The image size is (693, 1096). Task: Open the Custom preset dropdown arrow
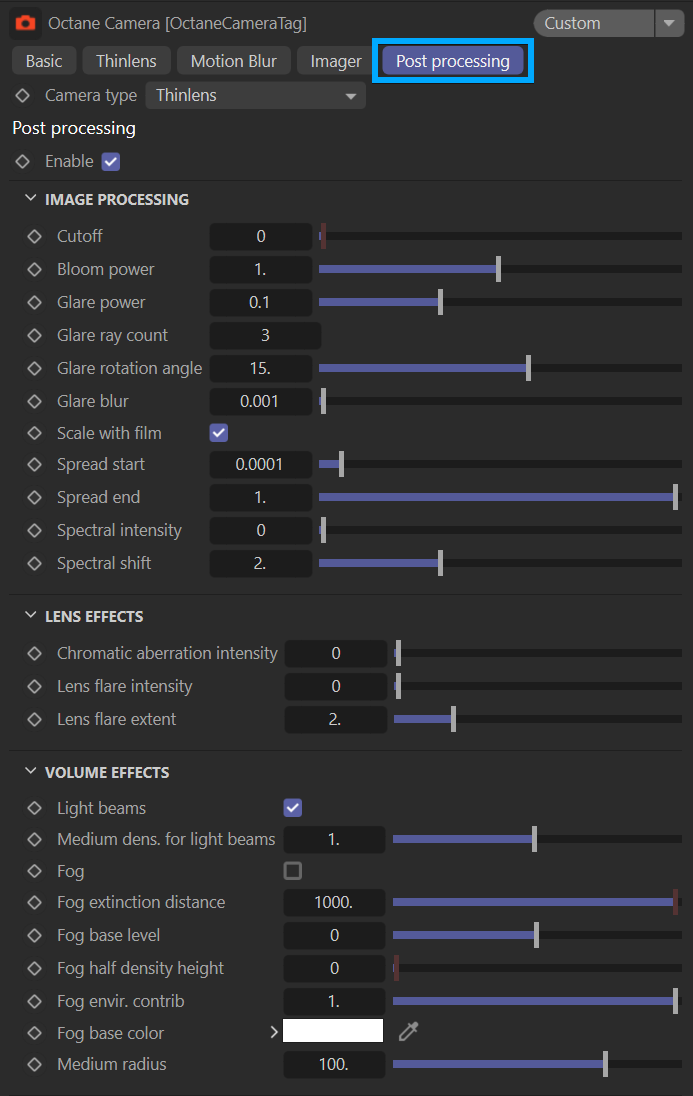pyautogui.click(x=668, y=23)
